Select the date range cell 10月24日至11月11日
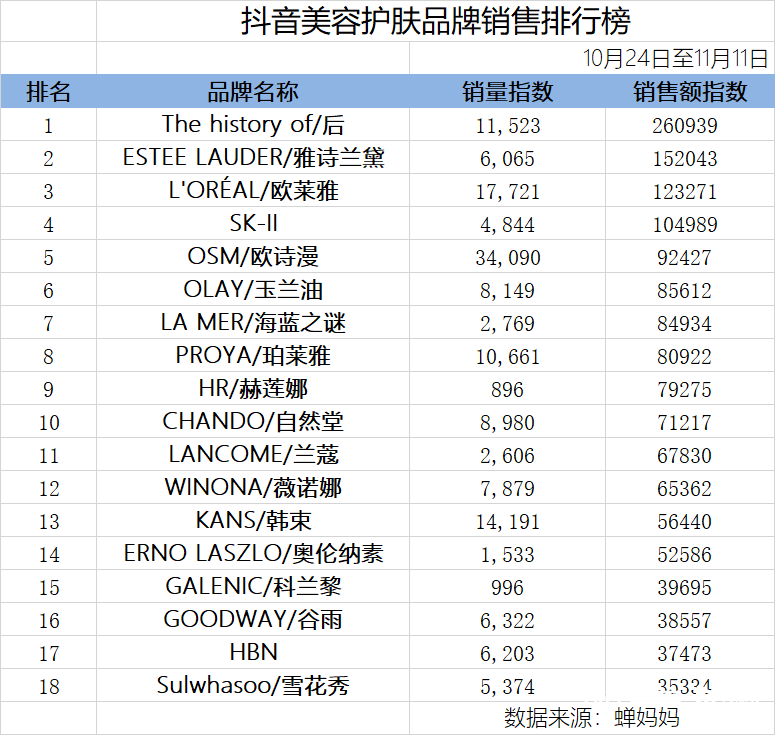 click(x=676, y=58)
